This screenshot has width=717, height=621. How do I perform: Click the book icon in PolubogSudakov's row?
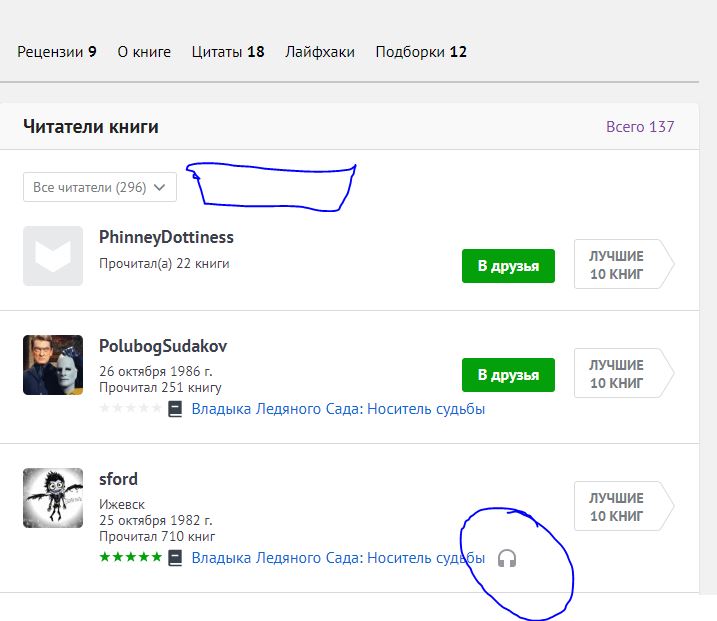coord(175,409)
